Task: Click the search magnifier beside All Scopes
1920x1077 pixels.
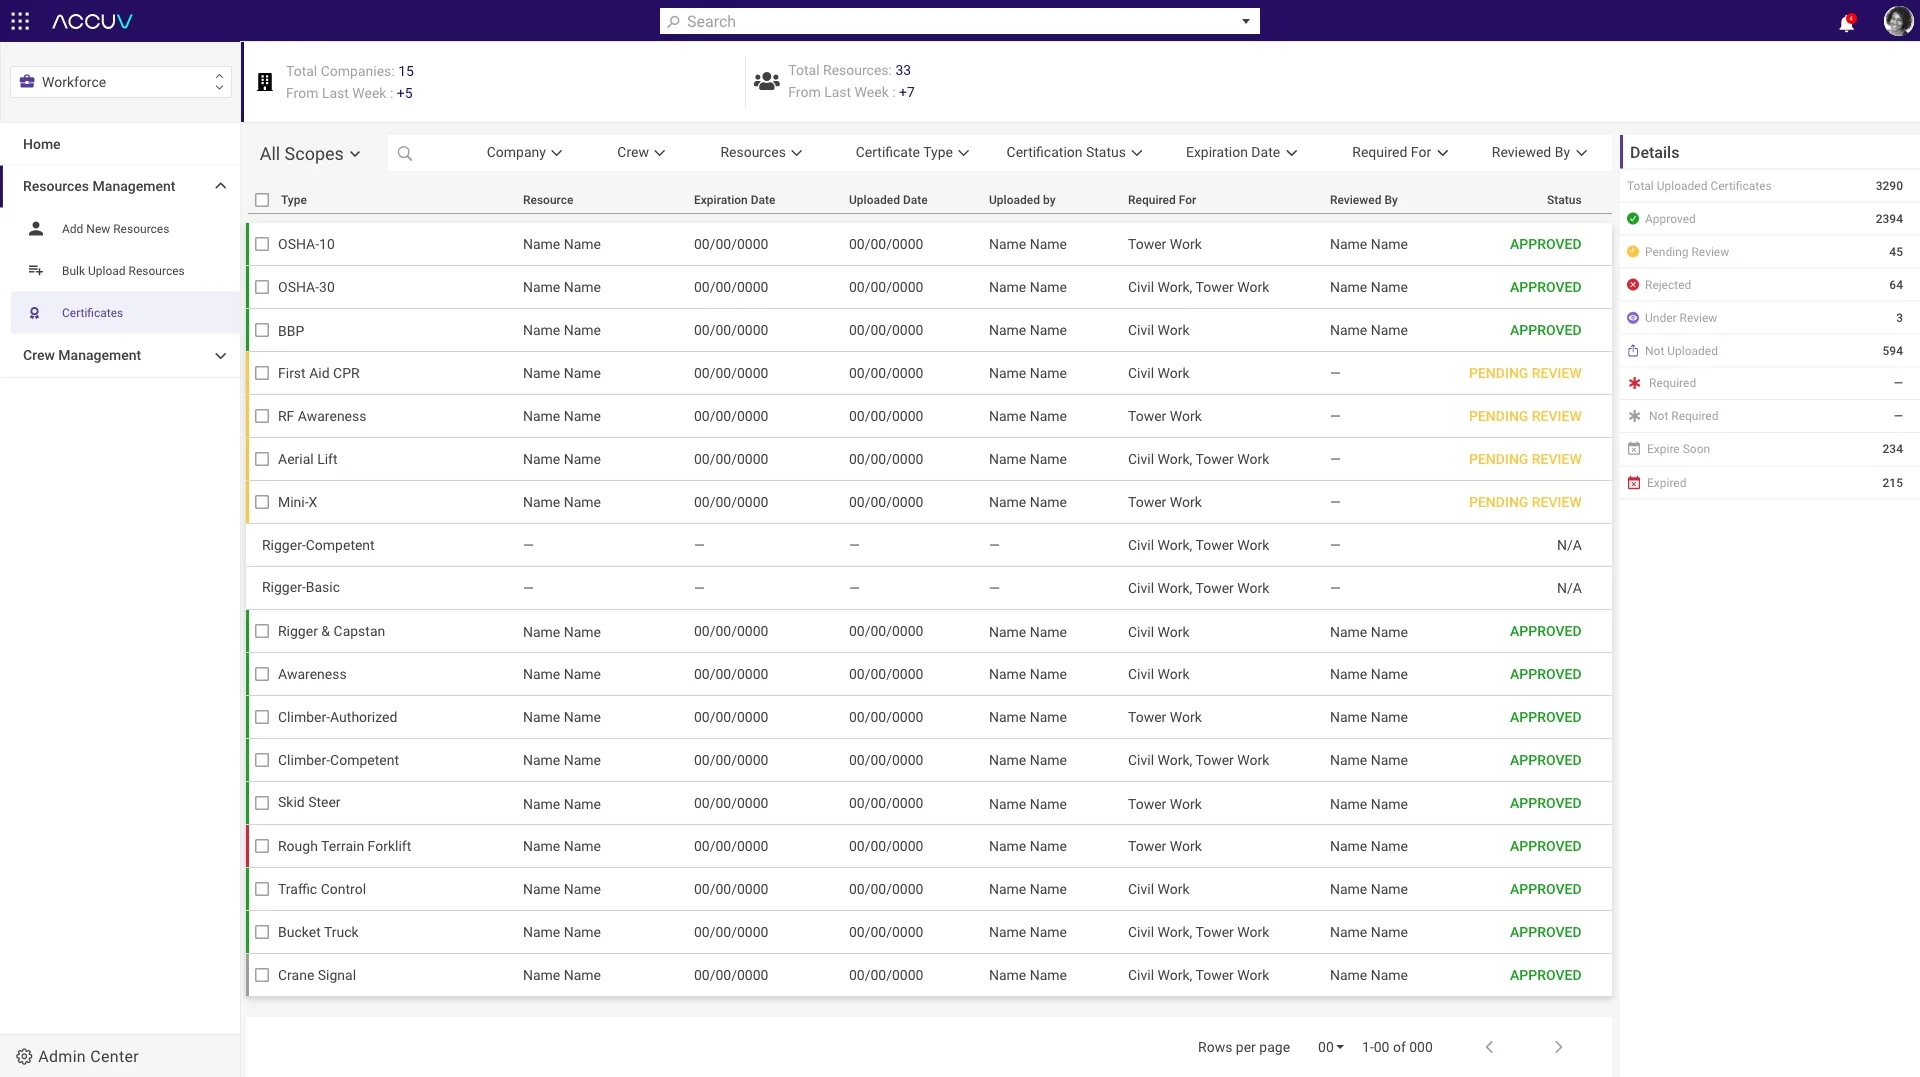Action: [405, 153]
